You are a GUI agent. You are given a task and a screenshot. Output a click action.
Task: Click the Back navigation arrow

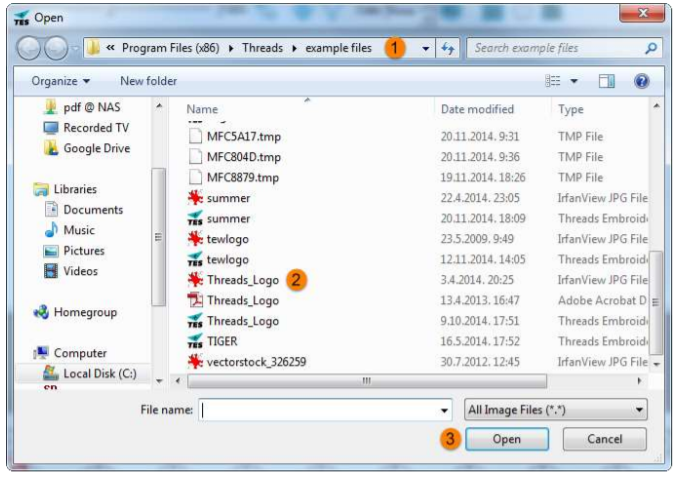pyautogui.click(x=30, y=48)
